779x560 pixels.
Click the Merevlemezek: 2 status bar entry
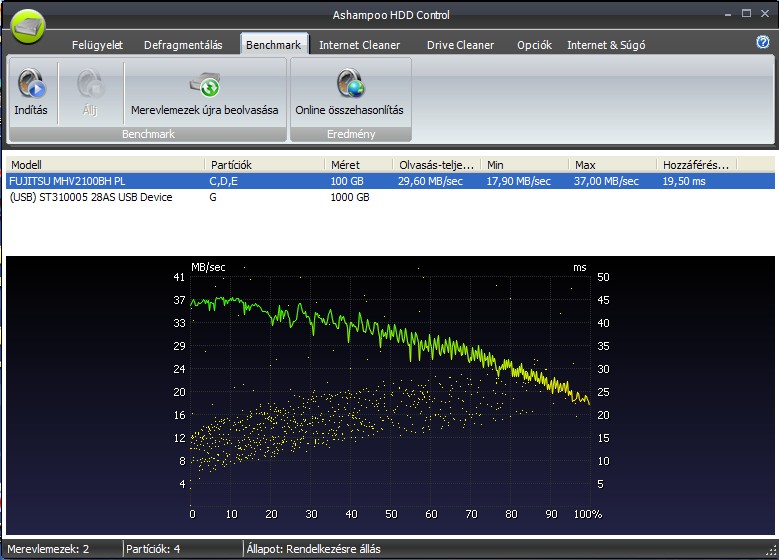(48, 549)
